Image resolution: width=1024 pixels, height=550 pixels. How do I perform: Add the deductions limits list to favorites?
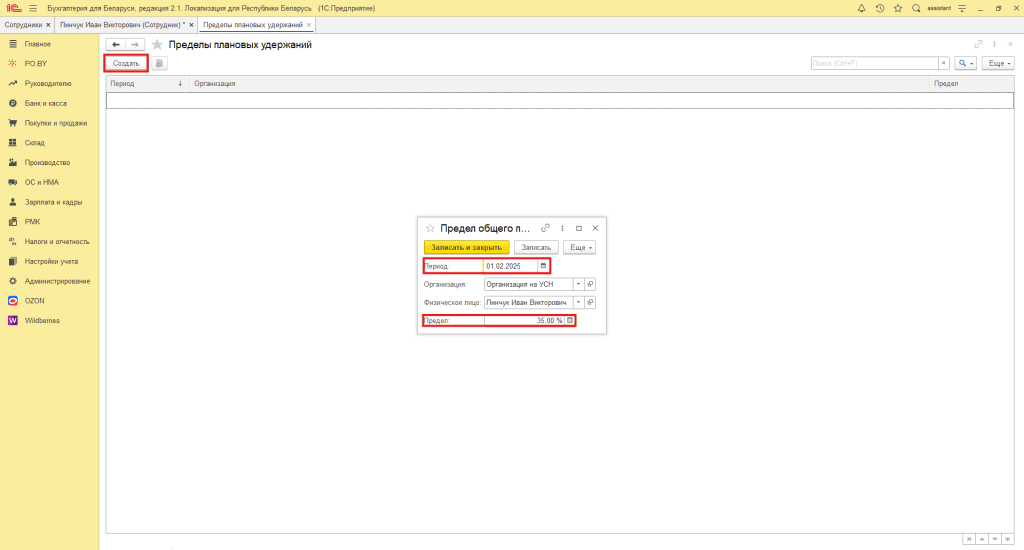click(x=157, y=44)
